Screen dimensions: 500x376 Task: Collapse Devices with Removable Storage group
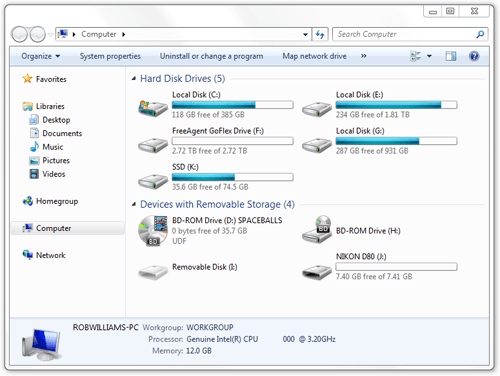pos(134,204)
